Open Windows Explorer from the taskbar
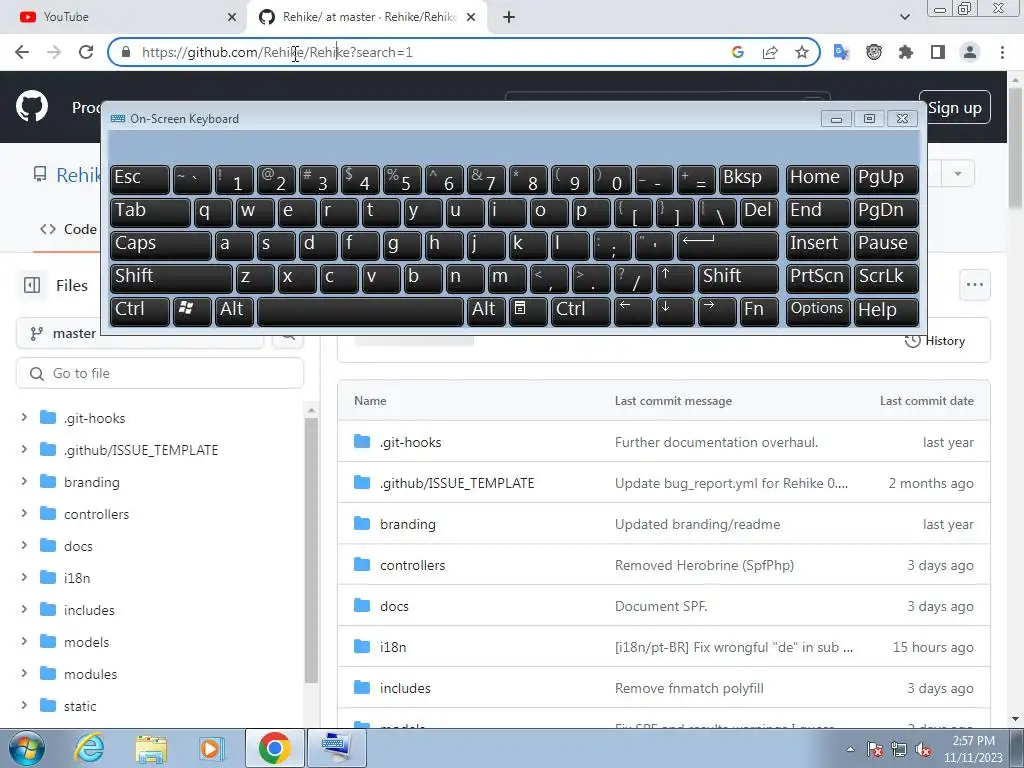 [x=151, y=748]
